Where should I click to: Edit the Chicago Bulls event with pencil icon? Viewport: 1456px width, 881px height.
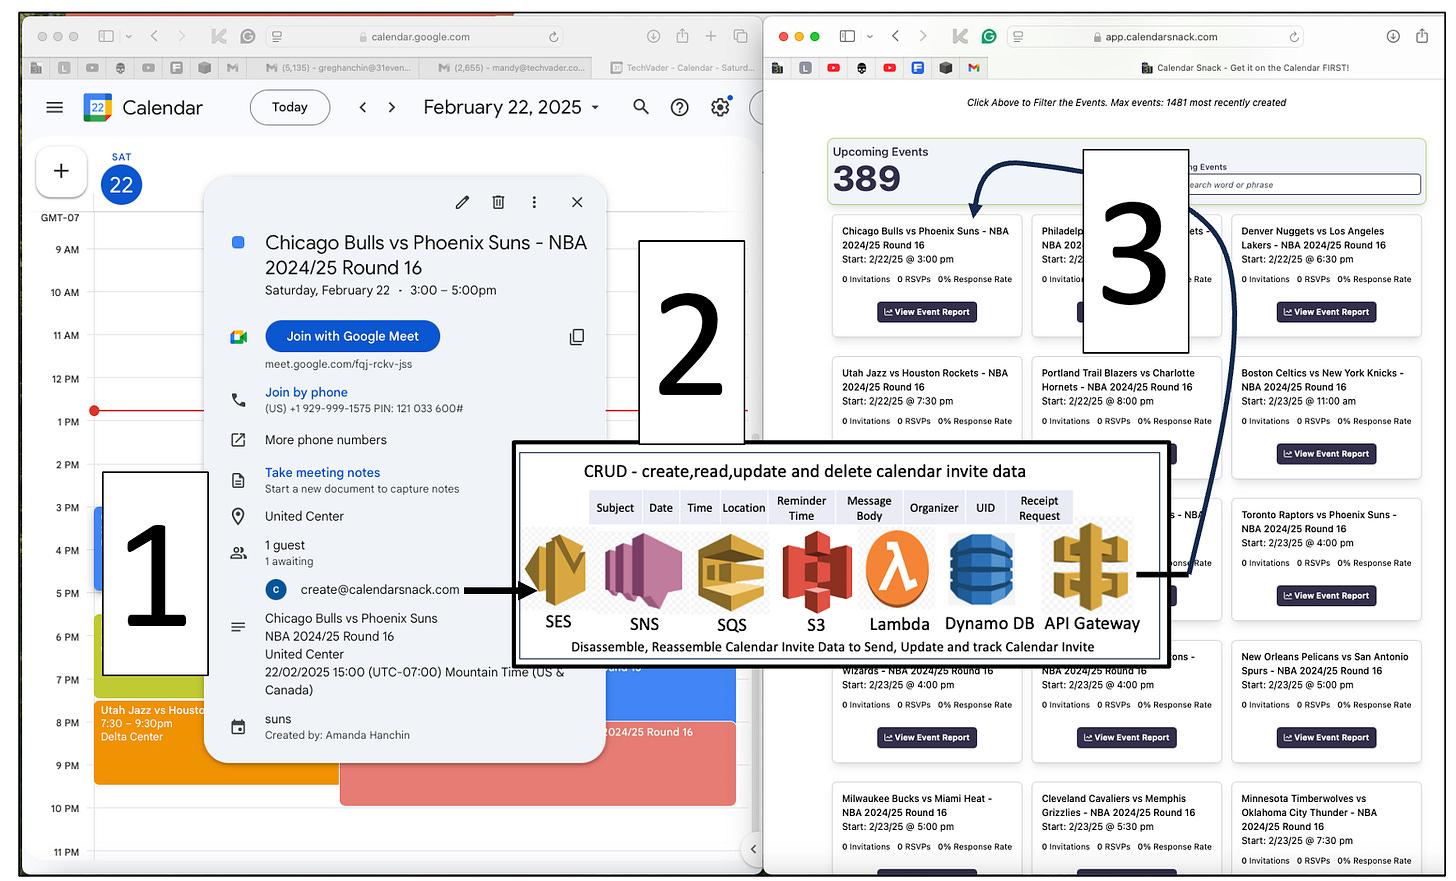[x=462, y=202]
